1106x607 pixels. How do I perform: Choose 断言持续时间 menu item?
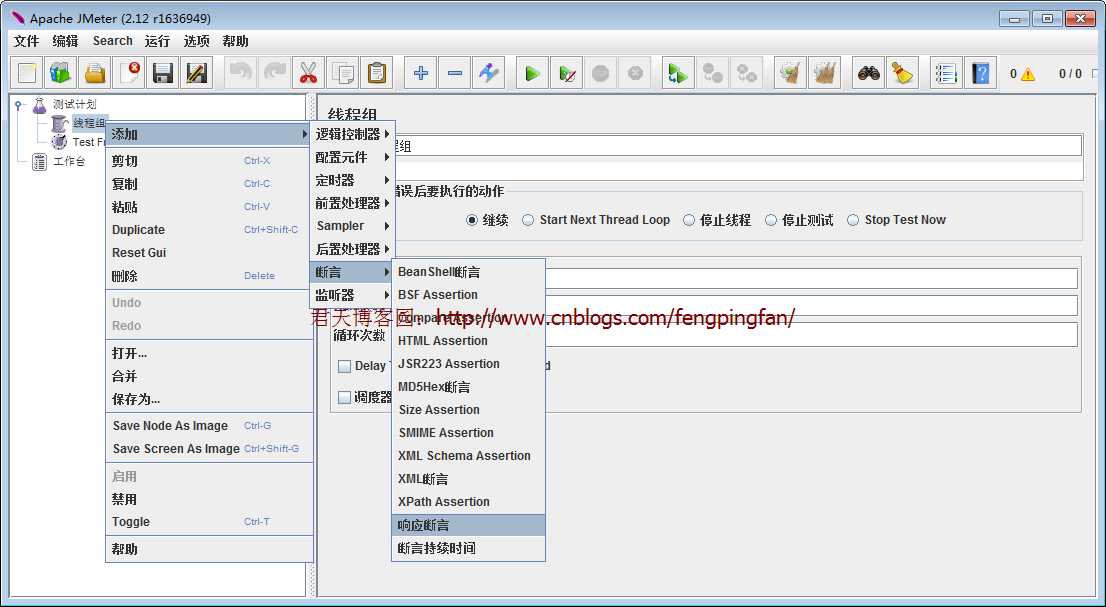468,548
